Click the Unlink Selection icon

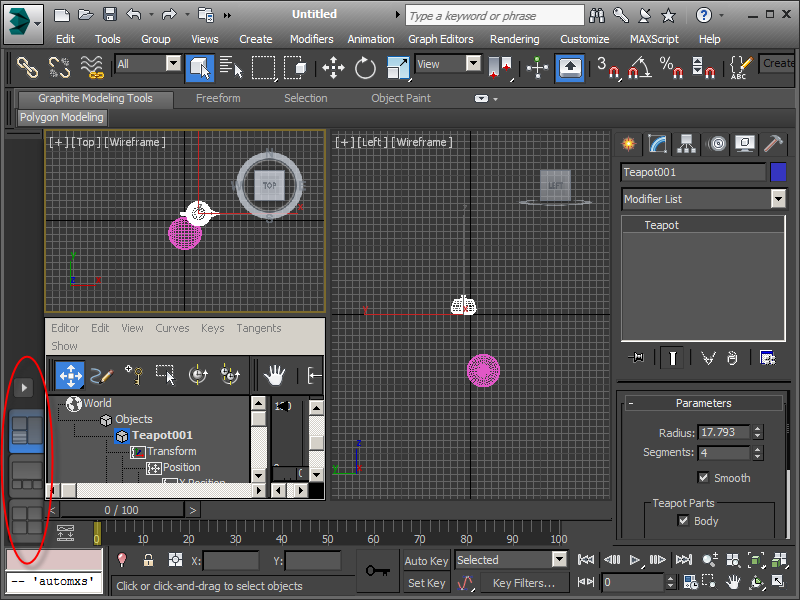59,67
